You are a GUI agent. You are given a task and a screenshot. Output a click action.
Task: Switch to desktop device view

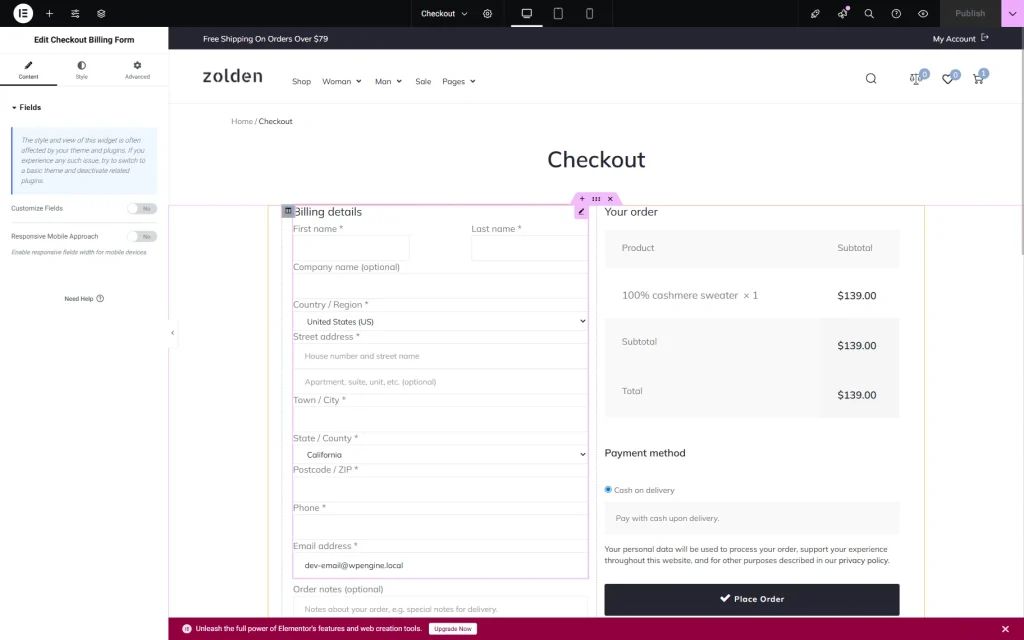click(527, 13)
